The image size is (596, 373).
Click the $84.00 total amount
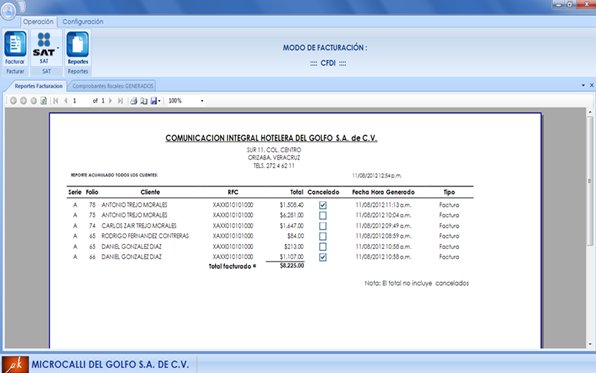295,236
